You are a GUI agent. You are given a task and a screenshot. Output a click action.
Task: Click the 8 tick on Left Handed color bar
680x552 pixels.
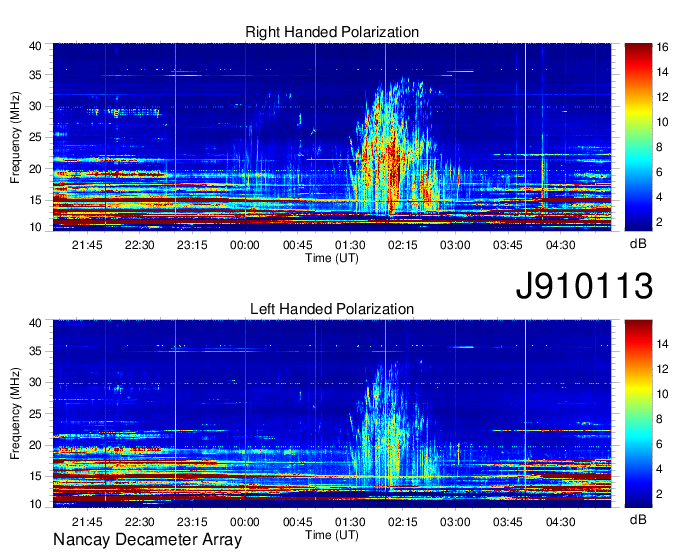(x=660, y=419)
